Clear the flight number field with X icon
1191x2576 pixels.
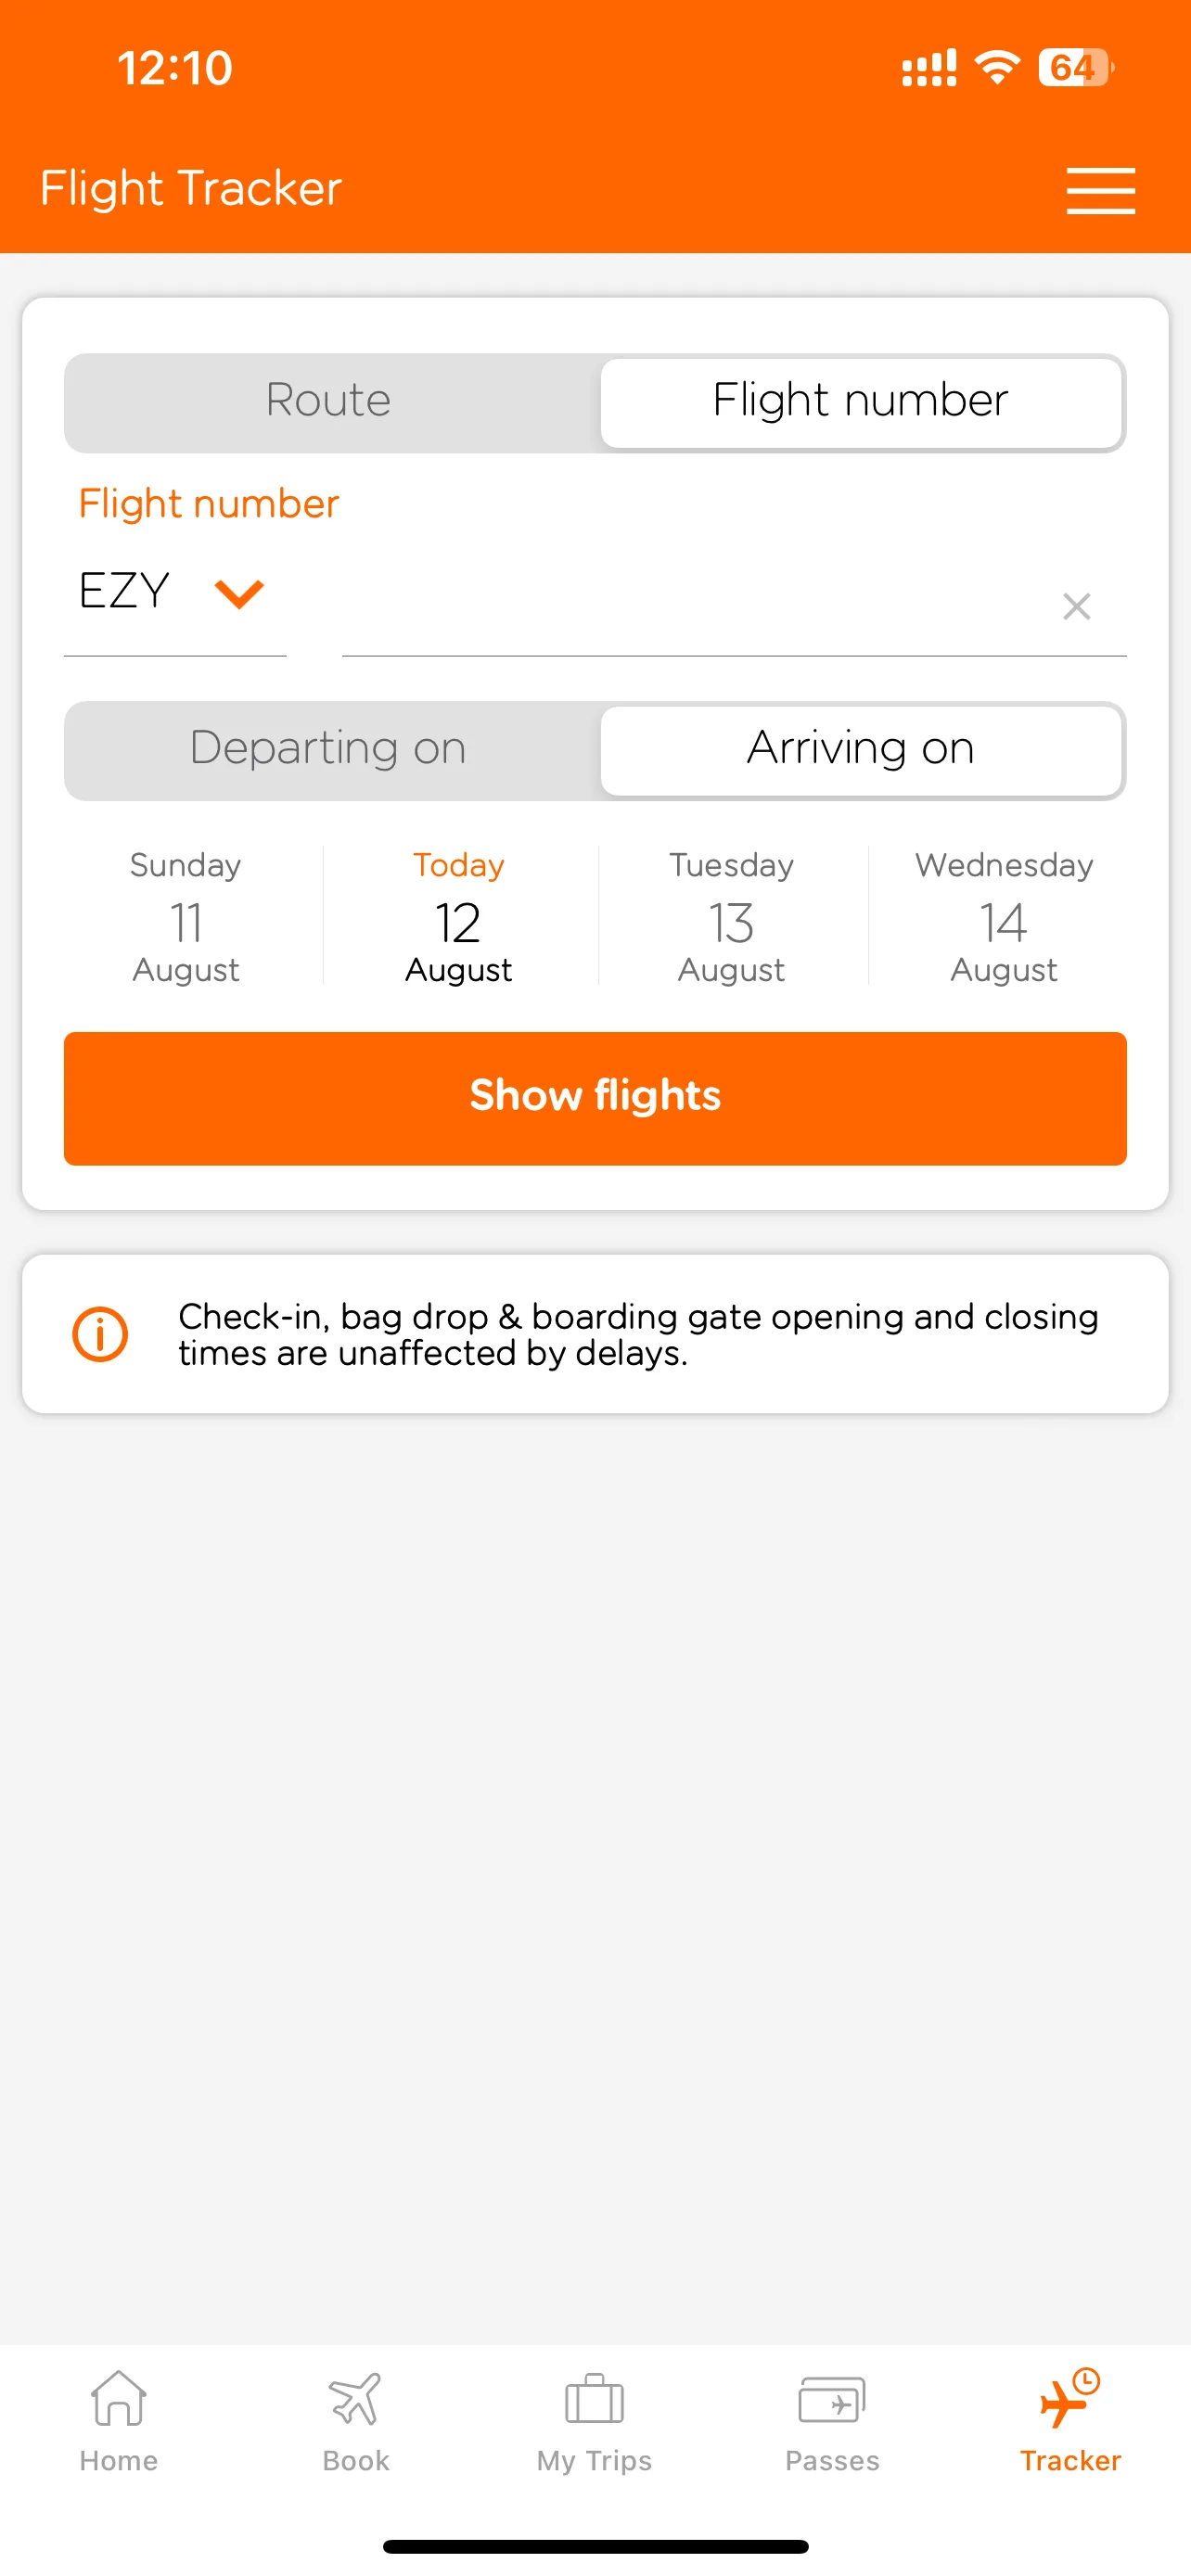[1076, 606]
